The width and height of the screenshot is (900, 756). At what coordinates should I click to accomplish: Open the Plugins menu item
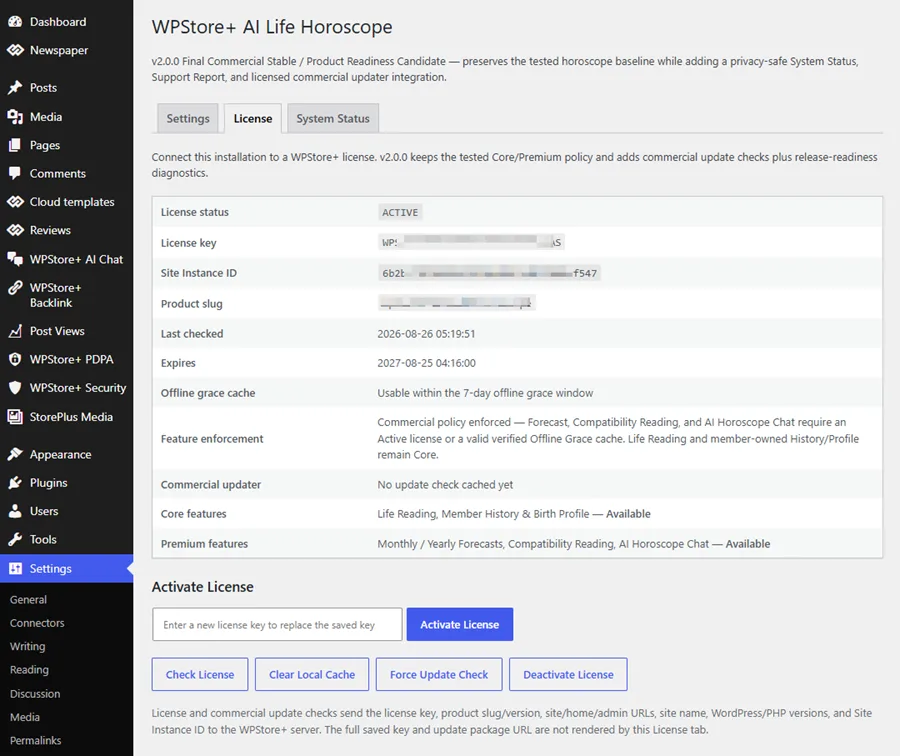[67, 483]
